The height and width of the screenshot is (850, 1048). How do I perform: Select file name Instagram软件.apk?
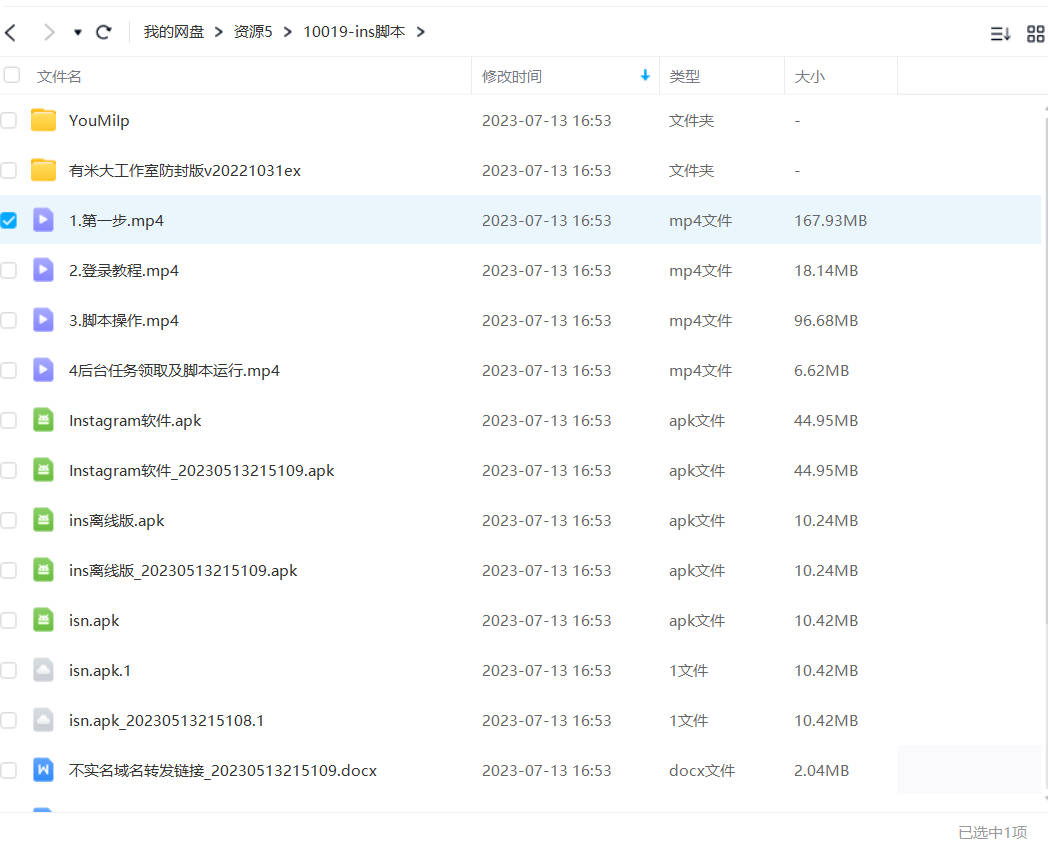(x=135, y=421)
